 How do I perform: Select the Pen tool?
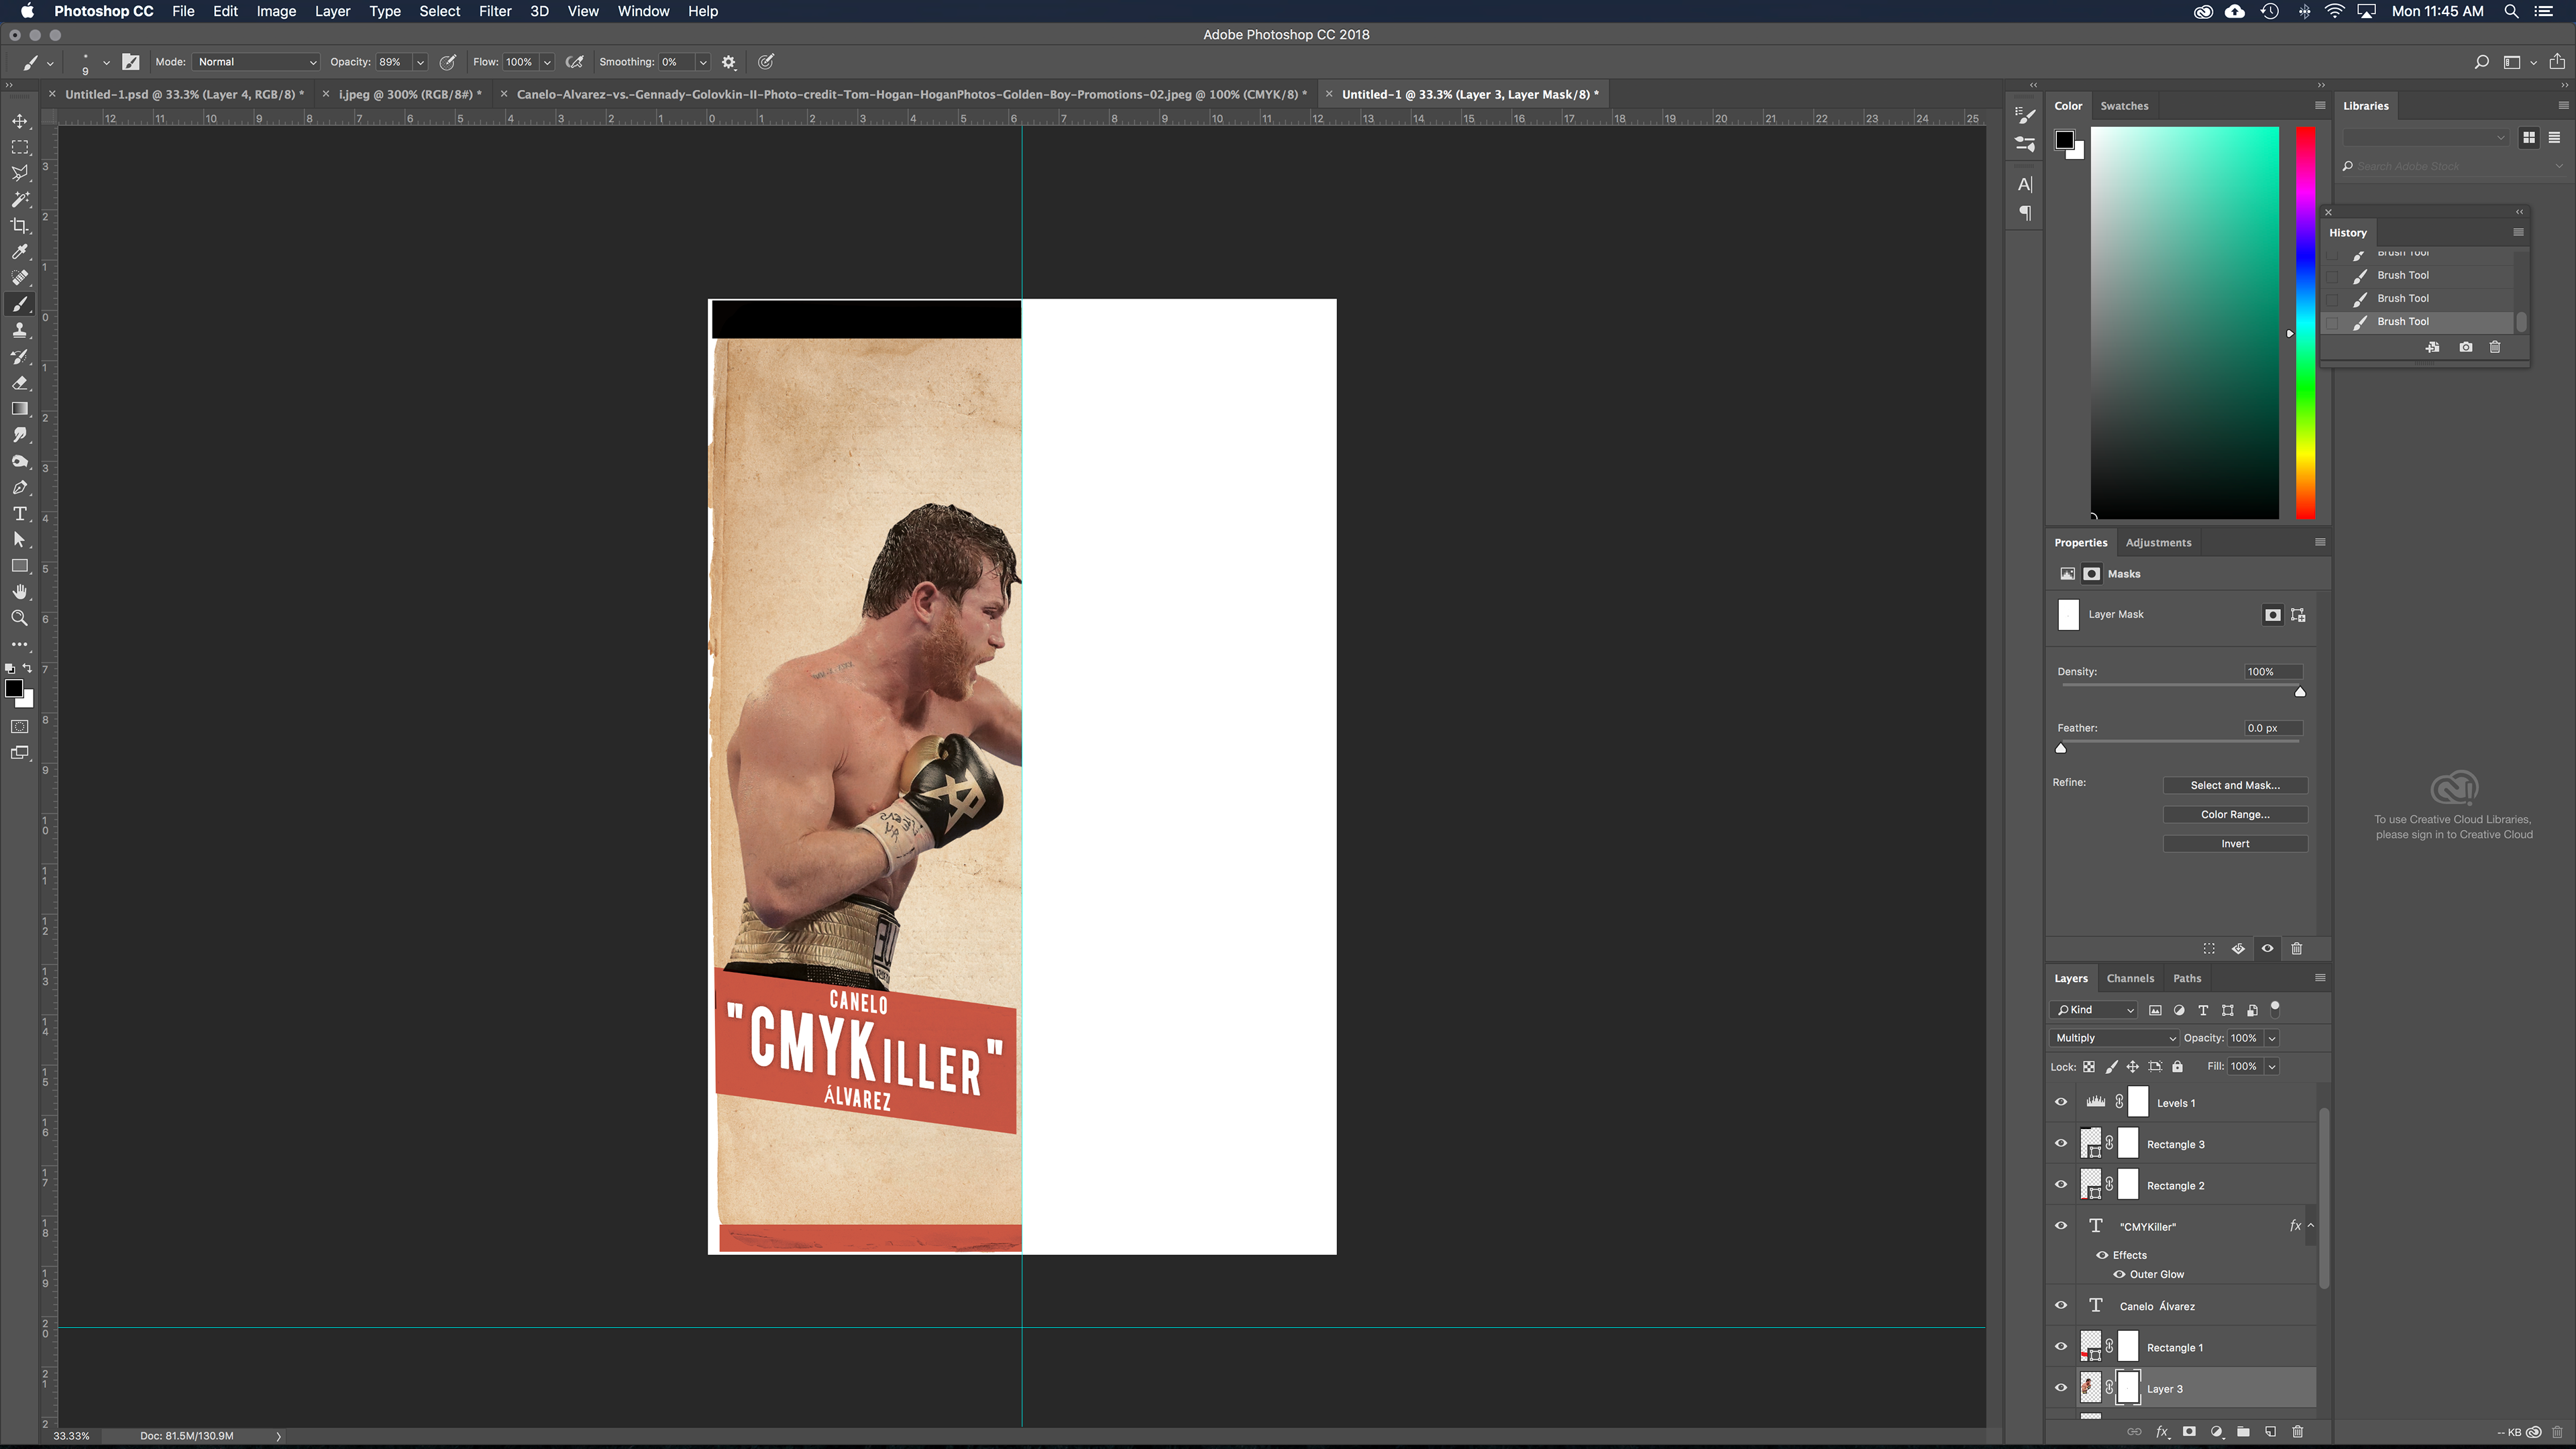[x=20, y=488]
